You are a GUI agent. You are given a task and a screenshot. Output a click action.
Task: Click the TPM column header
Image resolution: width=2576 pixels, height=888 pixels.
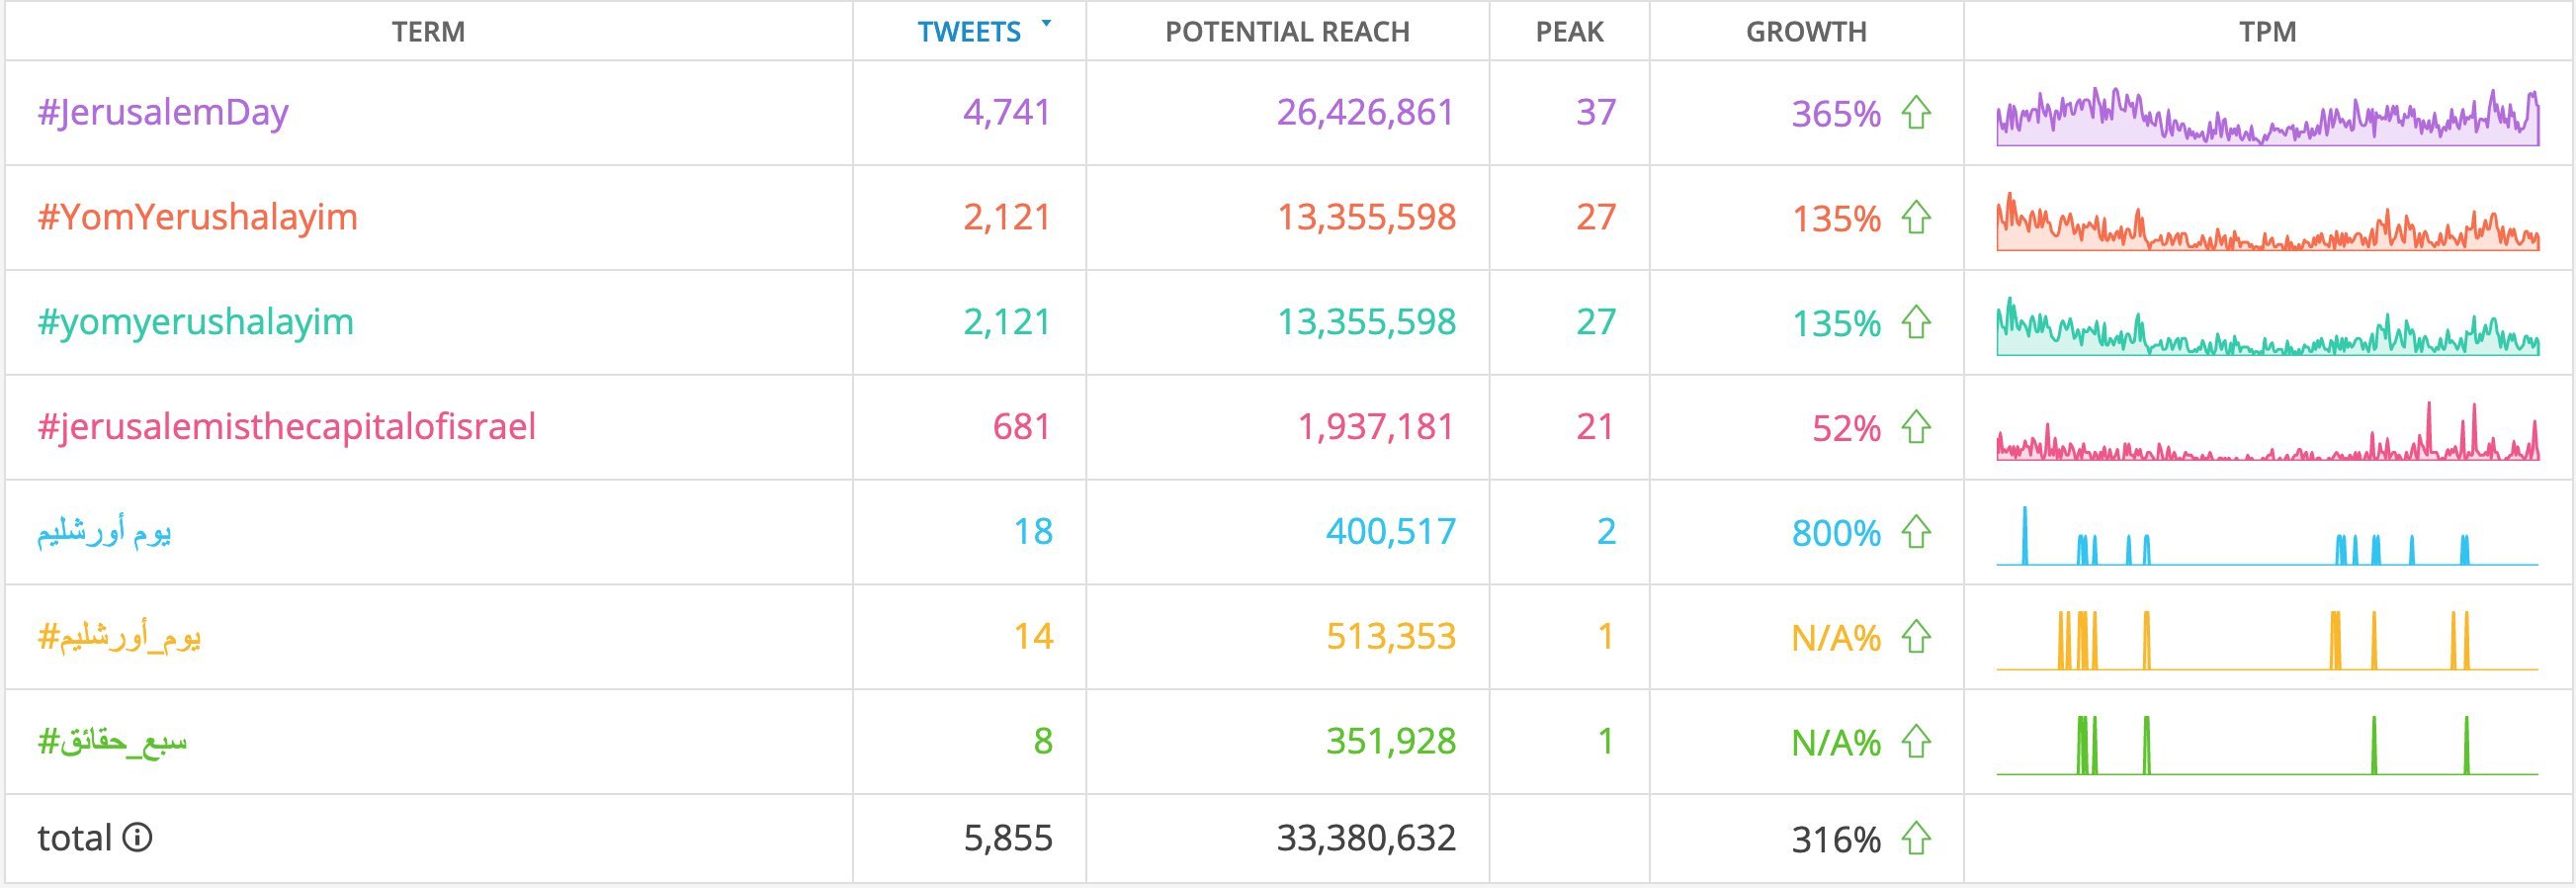click(2267, 32)
